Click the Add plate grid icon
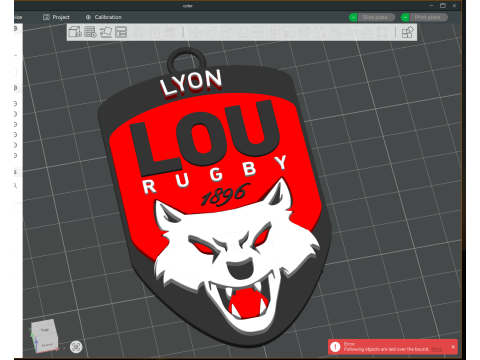Image resolution: width=480 pixels, height=360 pixels. click(90, 32)
